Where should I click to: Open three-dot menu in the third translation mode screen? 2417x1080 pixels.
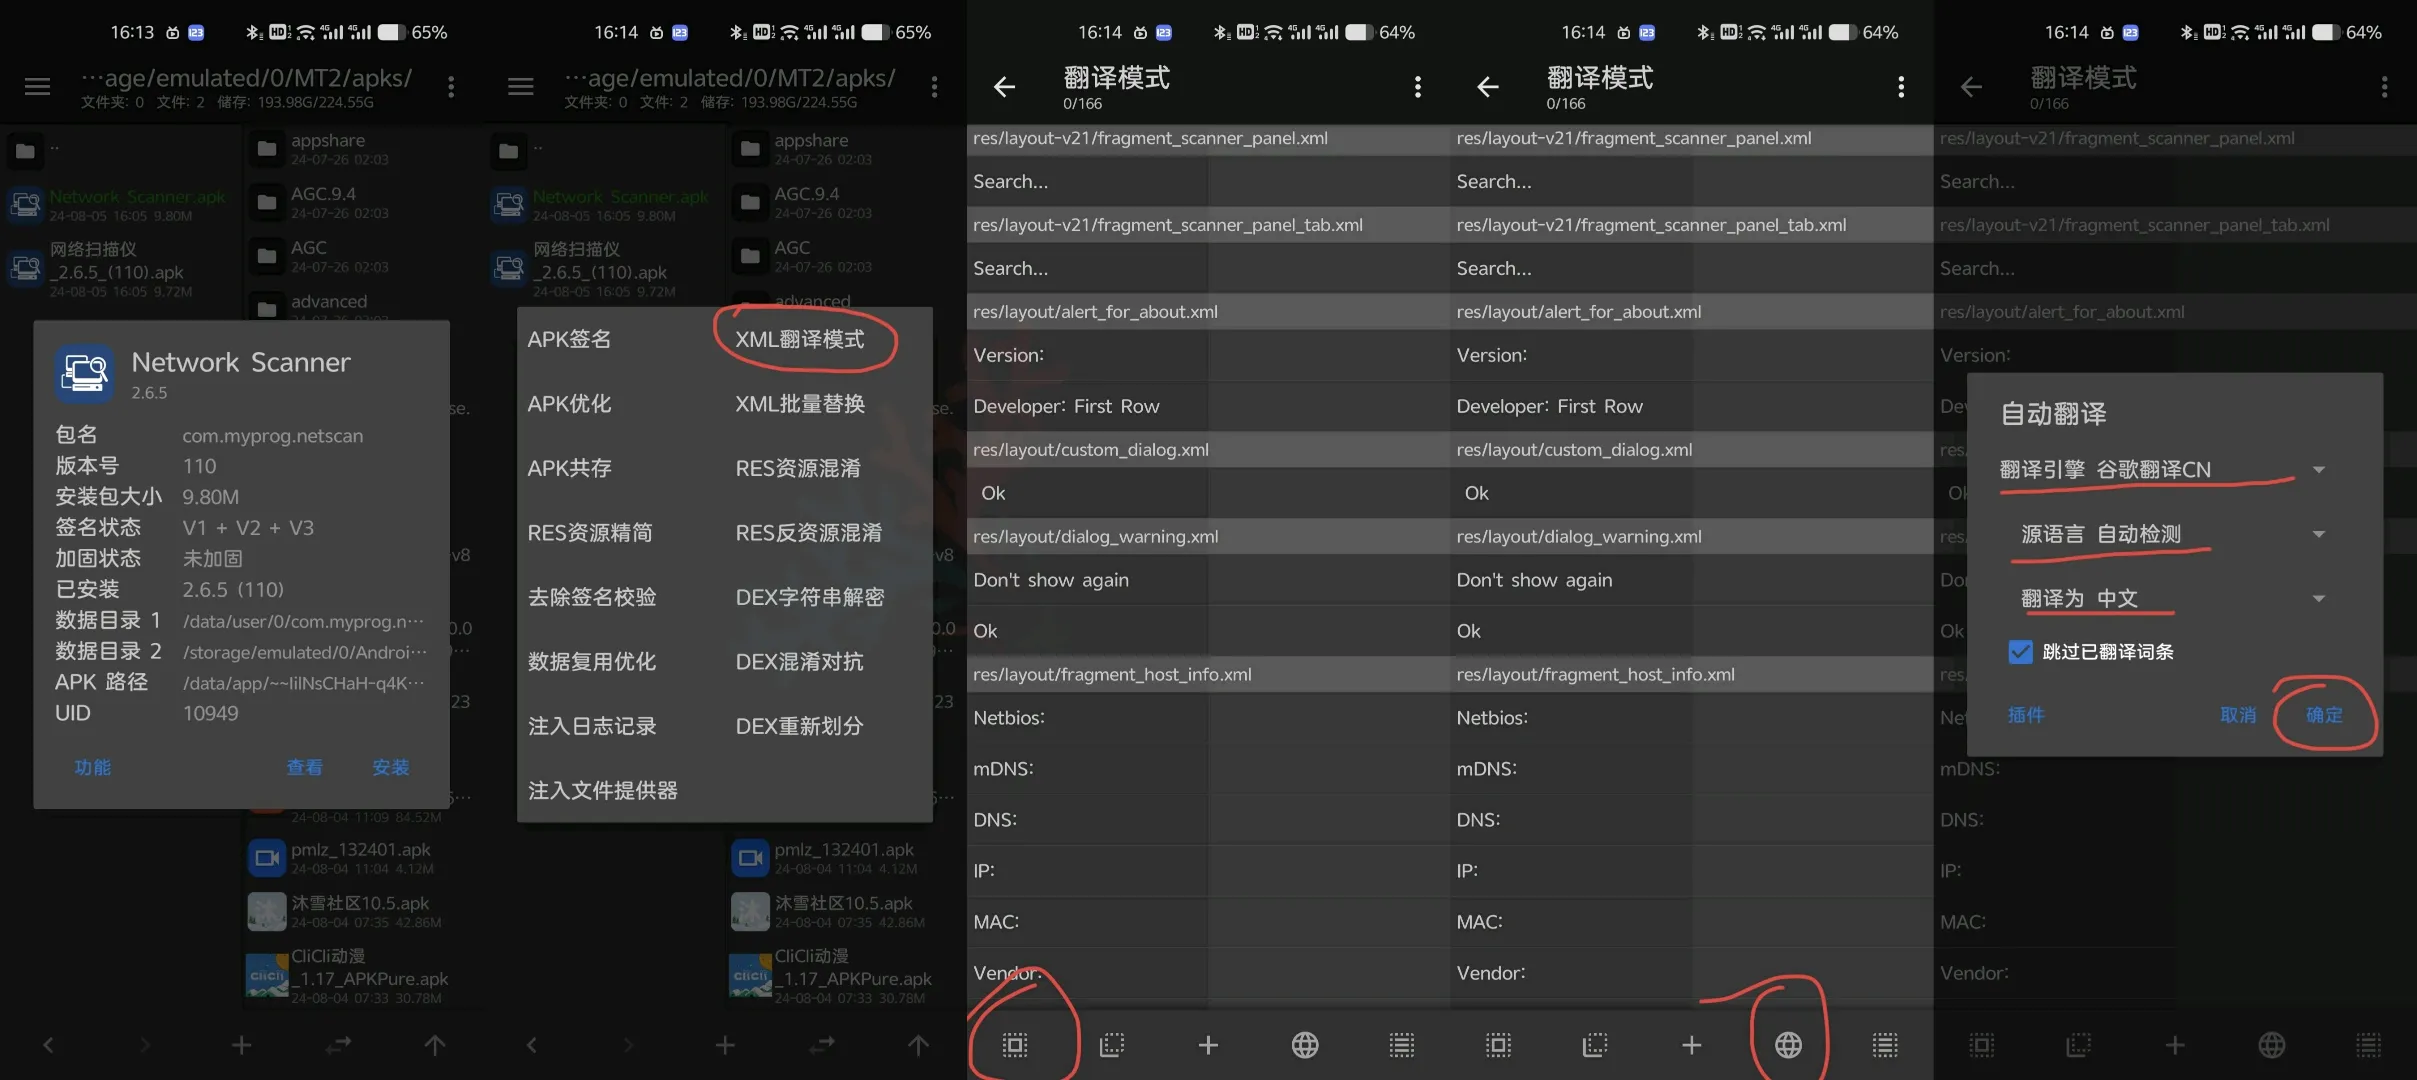pyautogui.click(x=1417, y=87)
